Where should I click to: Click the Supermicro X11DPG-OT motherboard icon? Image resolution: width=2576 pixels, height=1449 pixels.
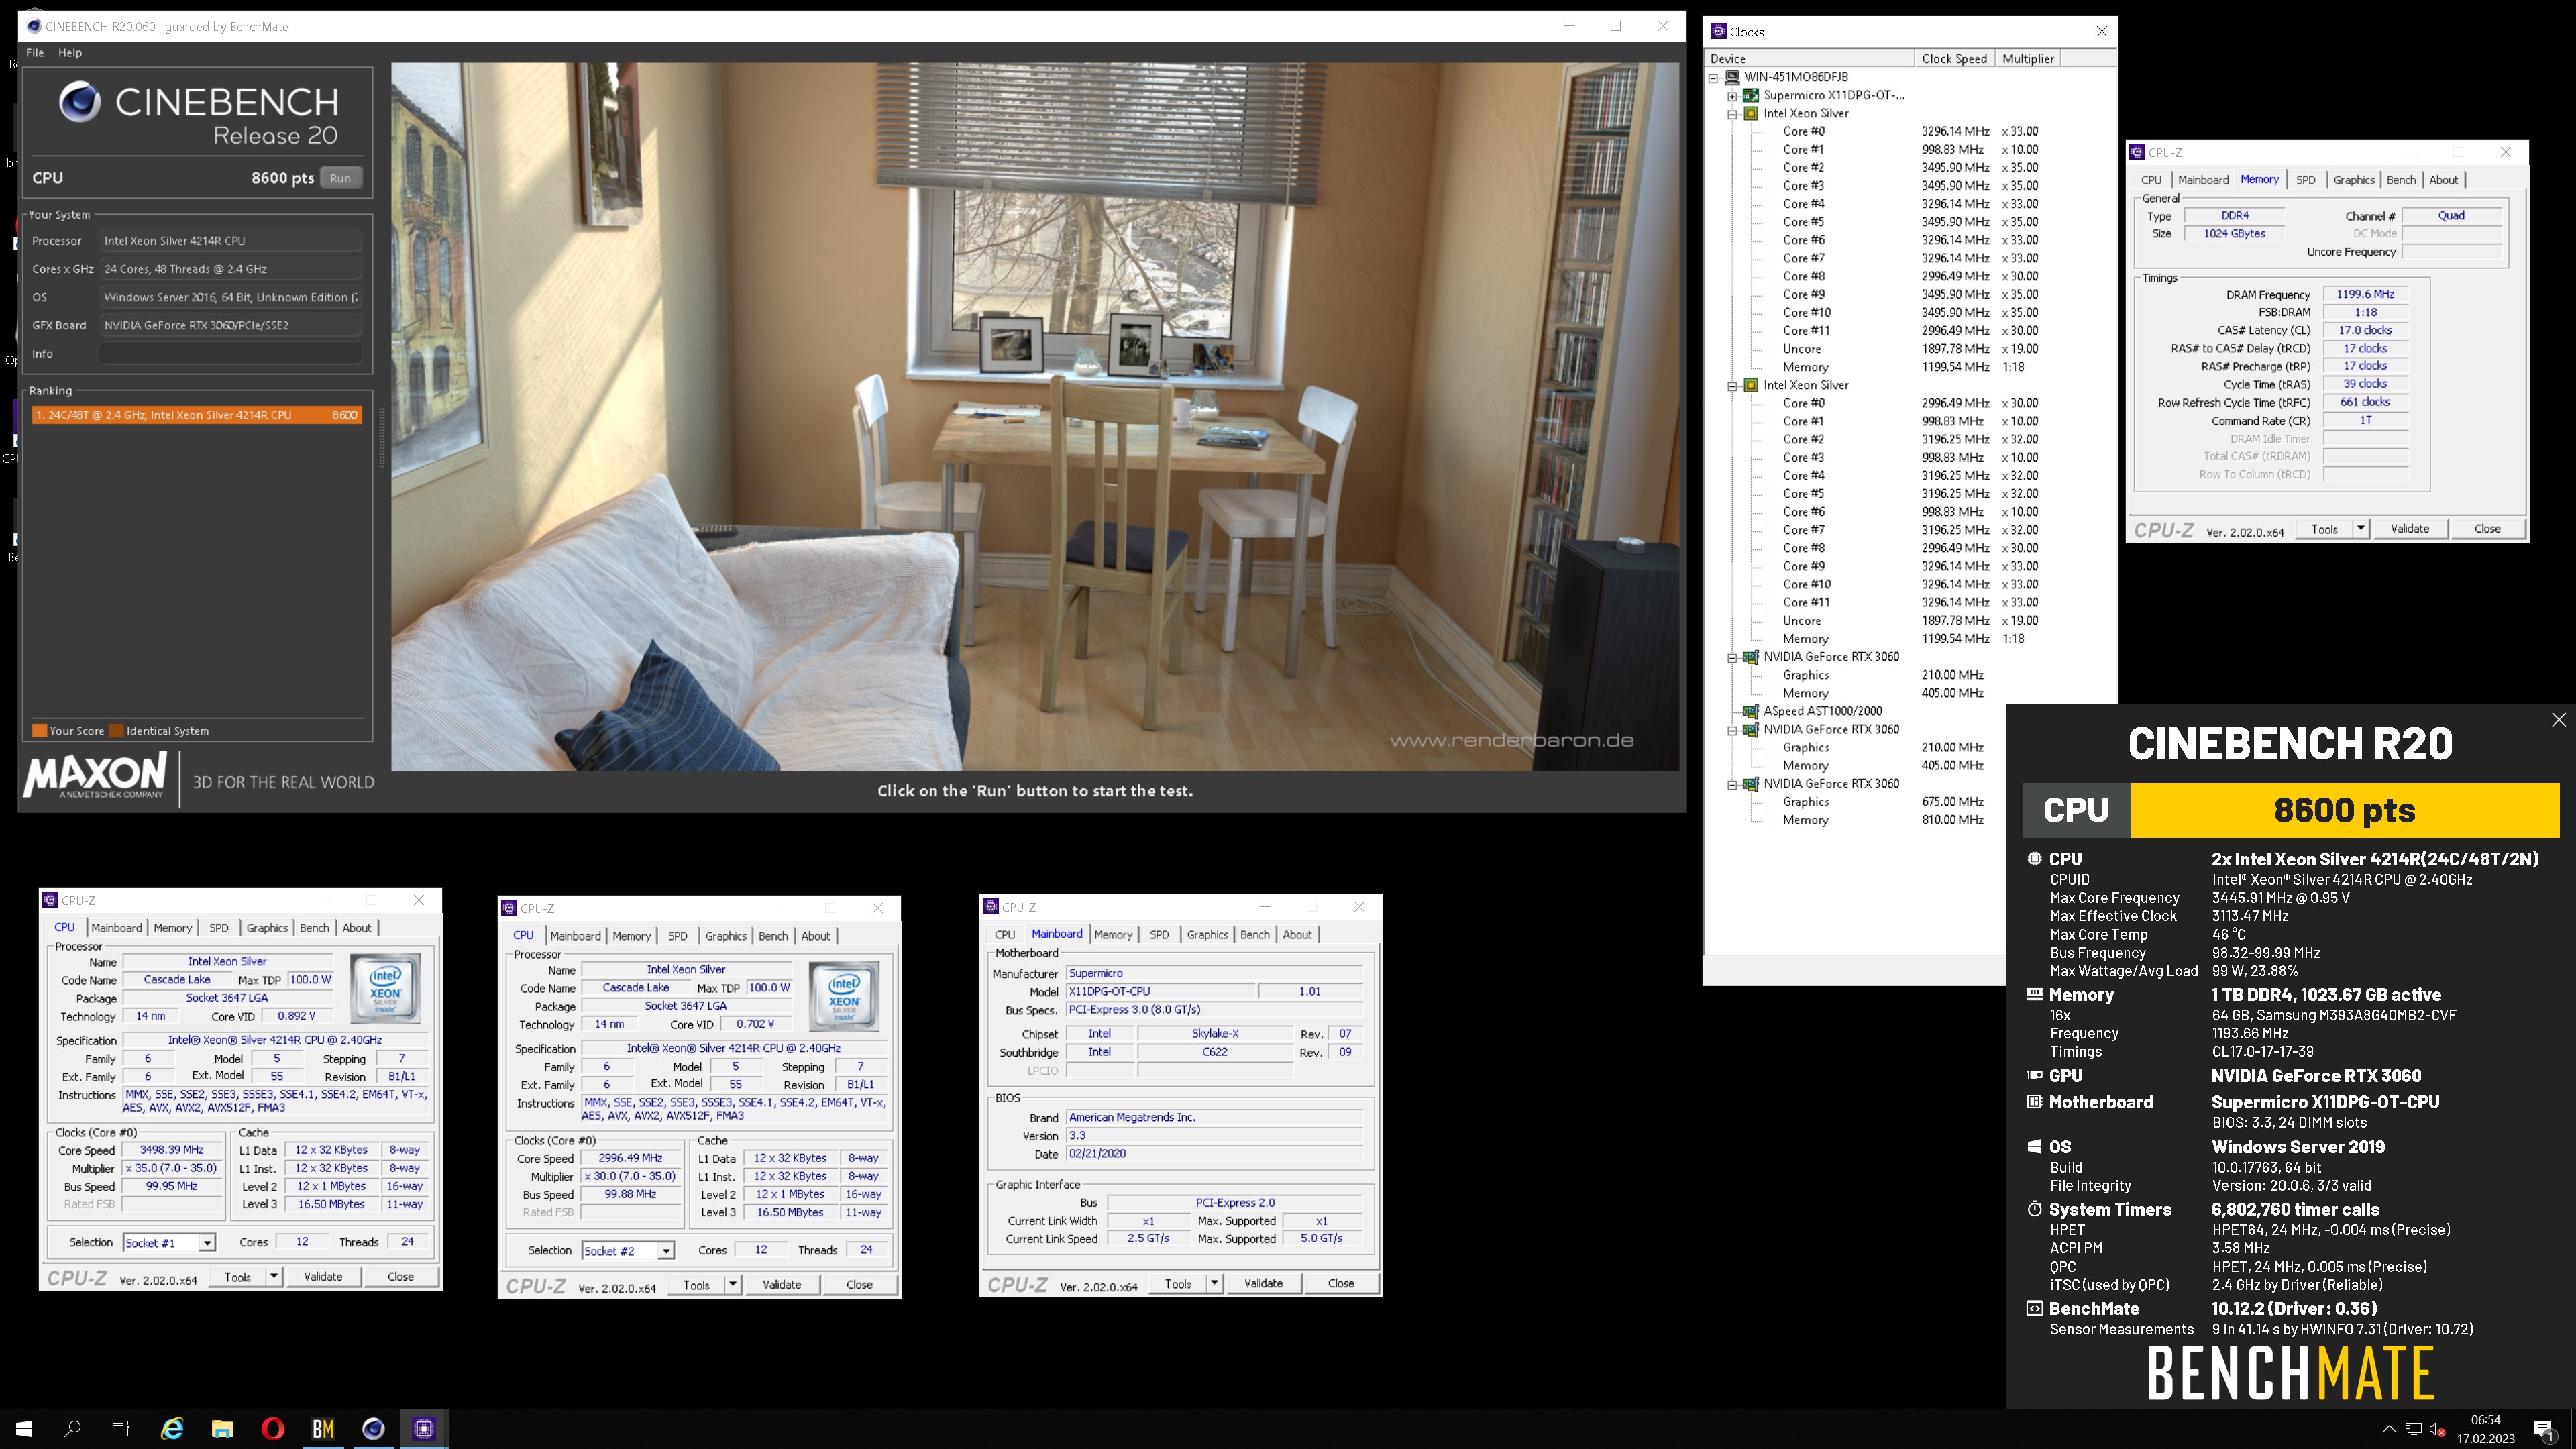(1751, 95)
